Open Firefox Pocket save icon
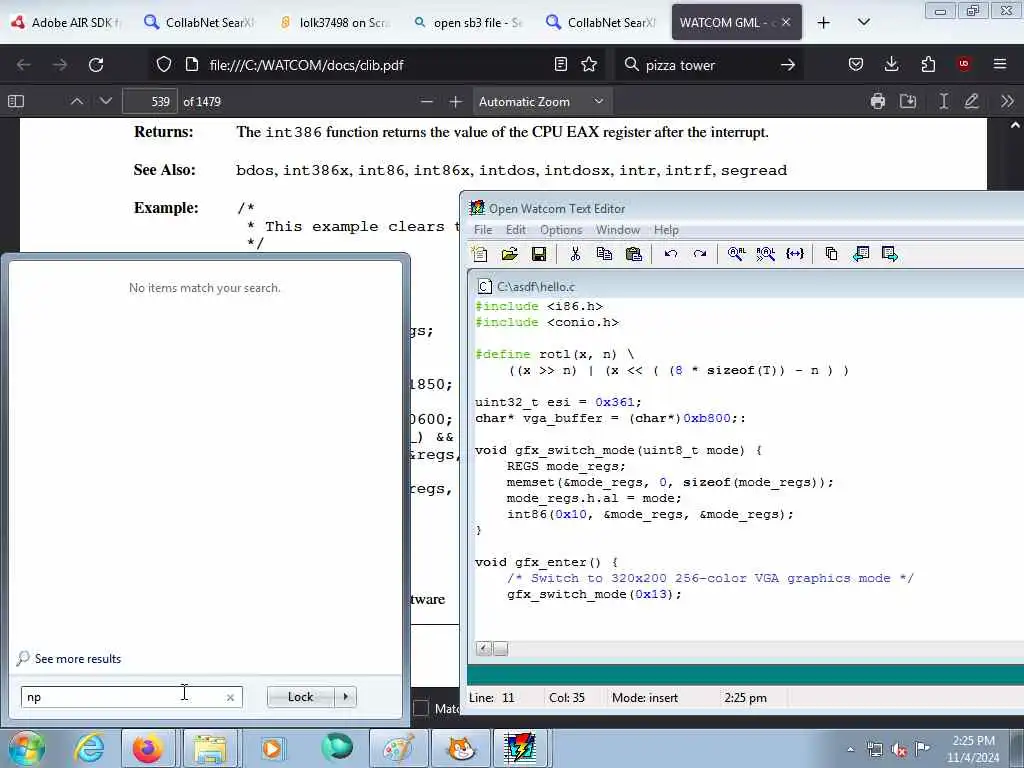 856,64
